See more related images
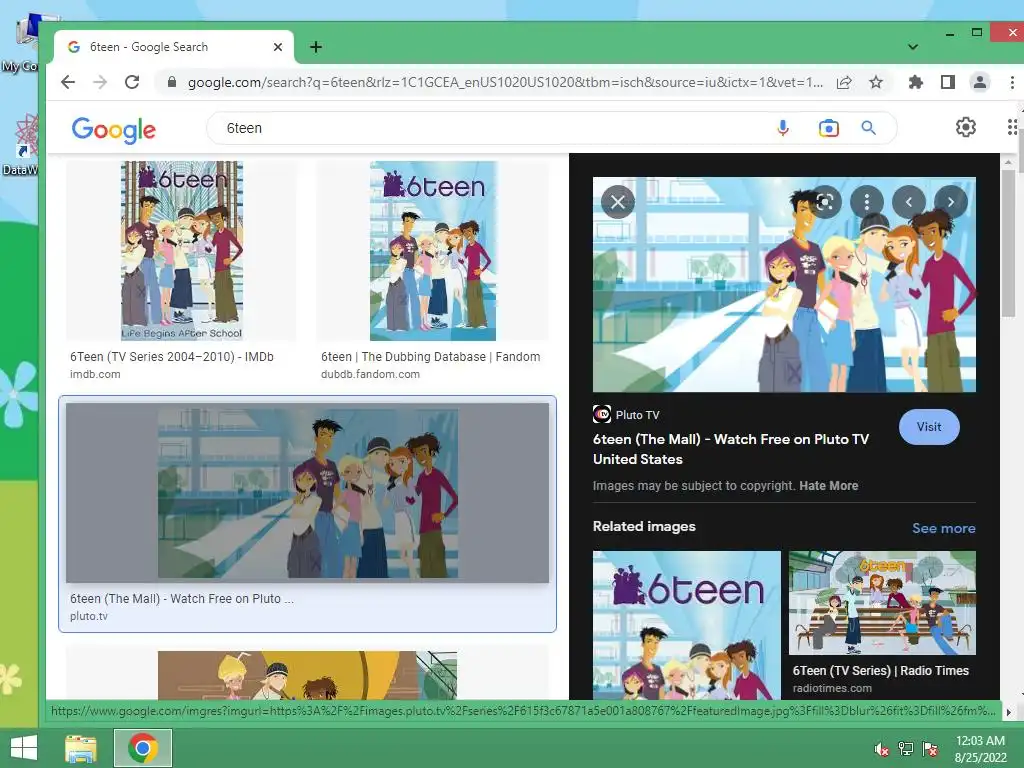The height and width of the screenshot is (768, 1024). pyautogui.click(x=944, y=528)
